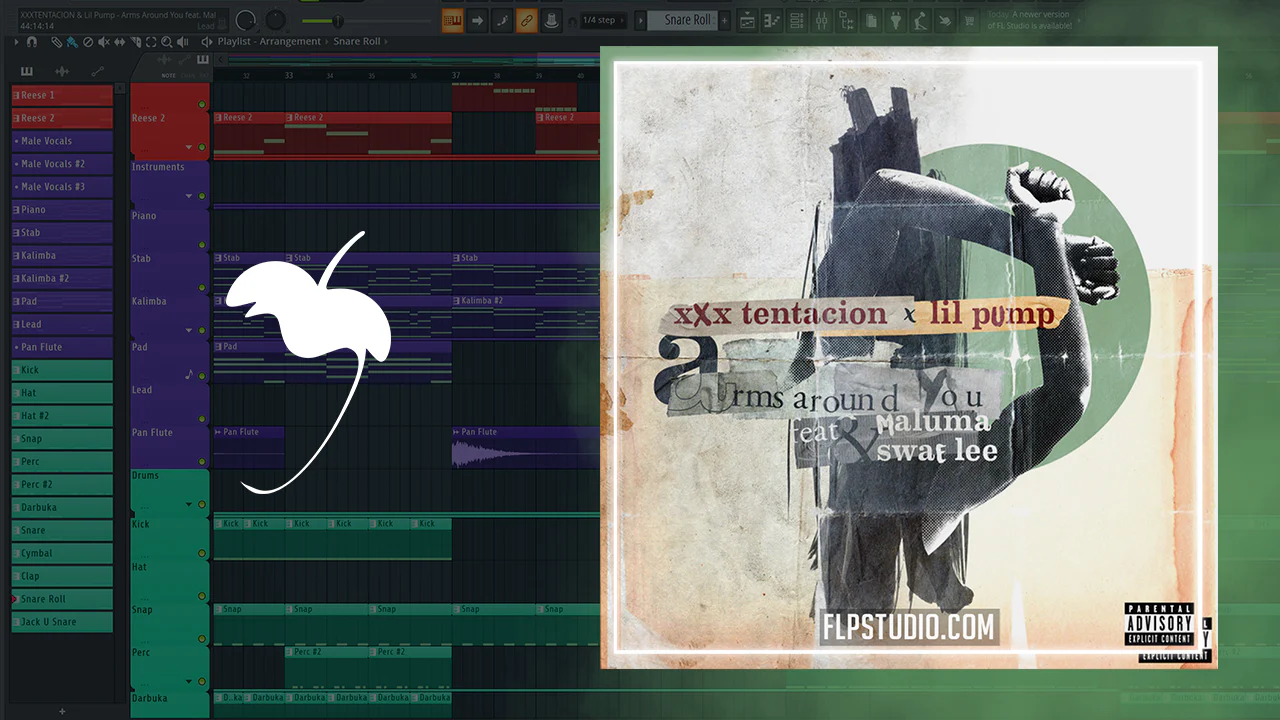
Task: Click the green master slider handle
Action: coord(338,21)
